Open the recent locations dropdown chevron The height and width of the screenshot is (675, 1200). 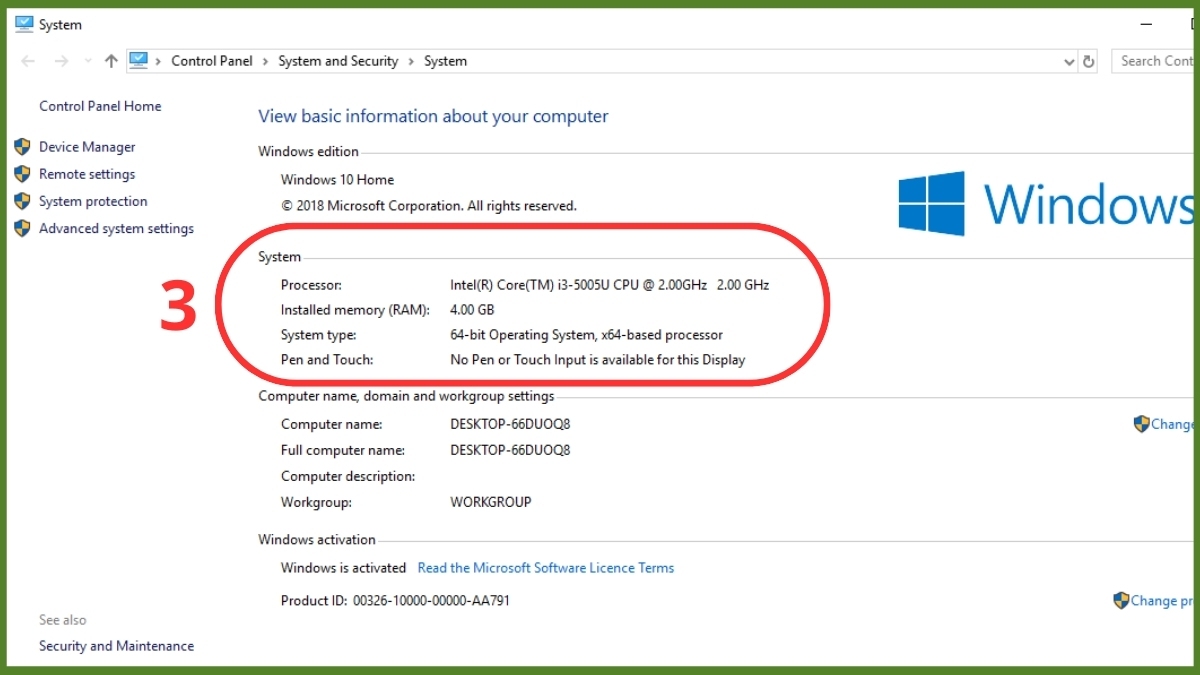point(88,62)
